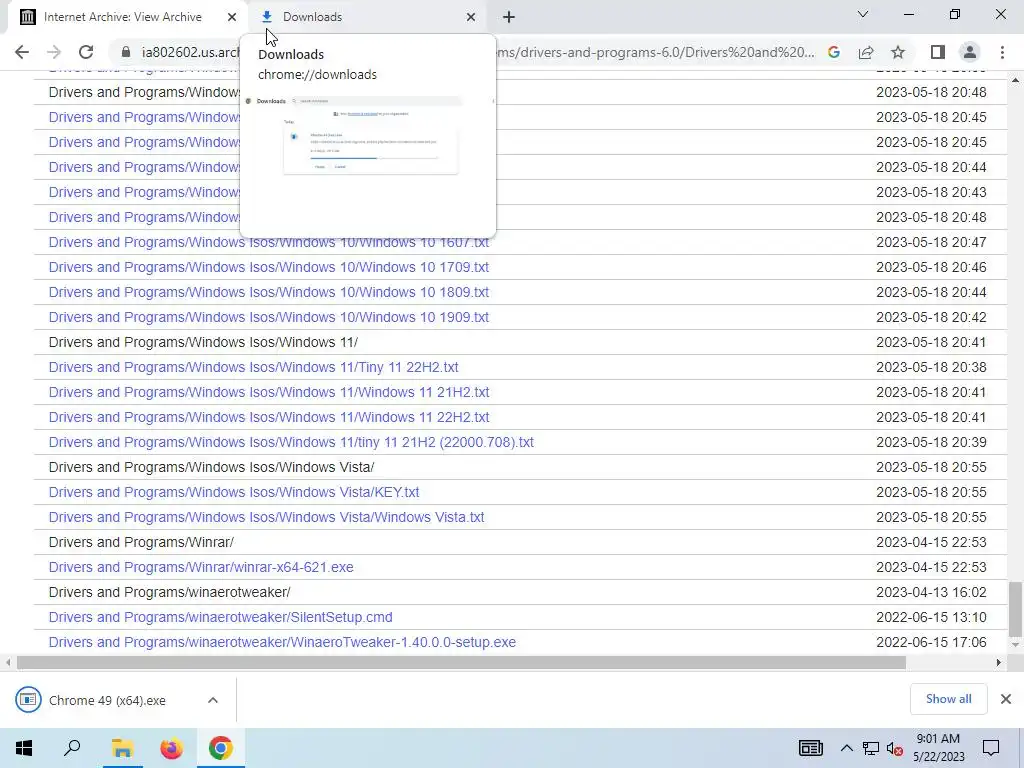Open Windows Vista/KEY.txt link
1024x768 pixels.
[x=234, y=492]
